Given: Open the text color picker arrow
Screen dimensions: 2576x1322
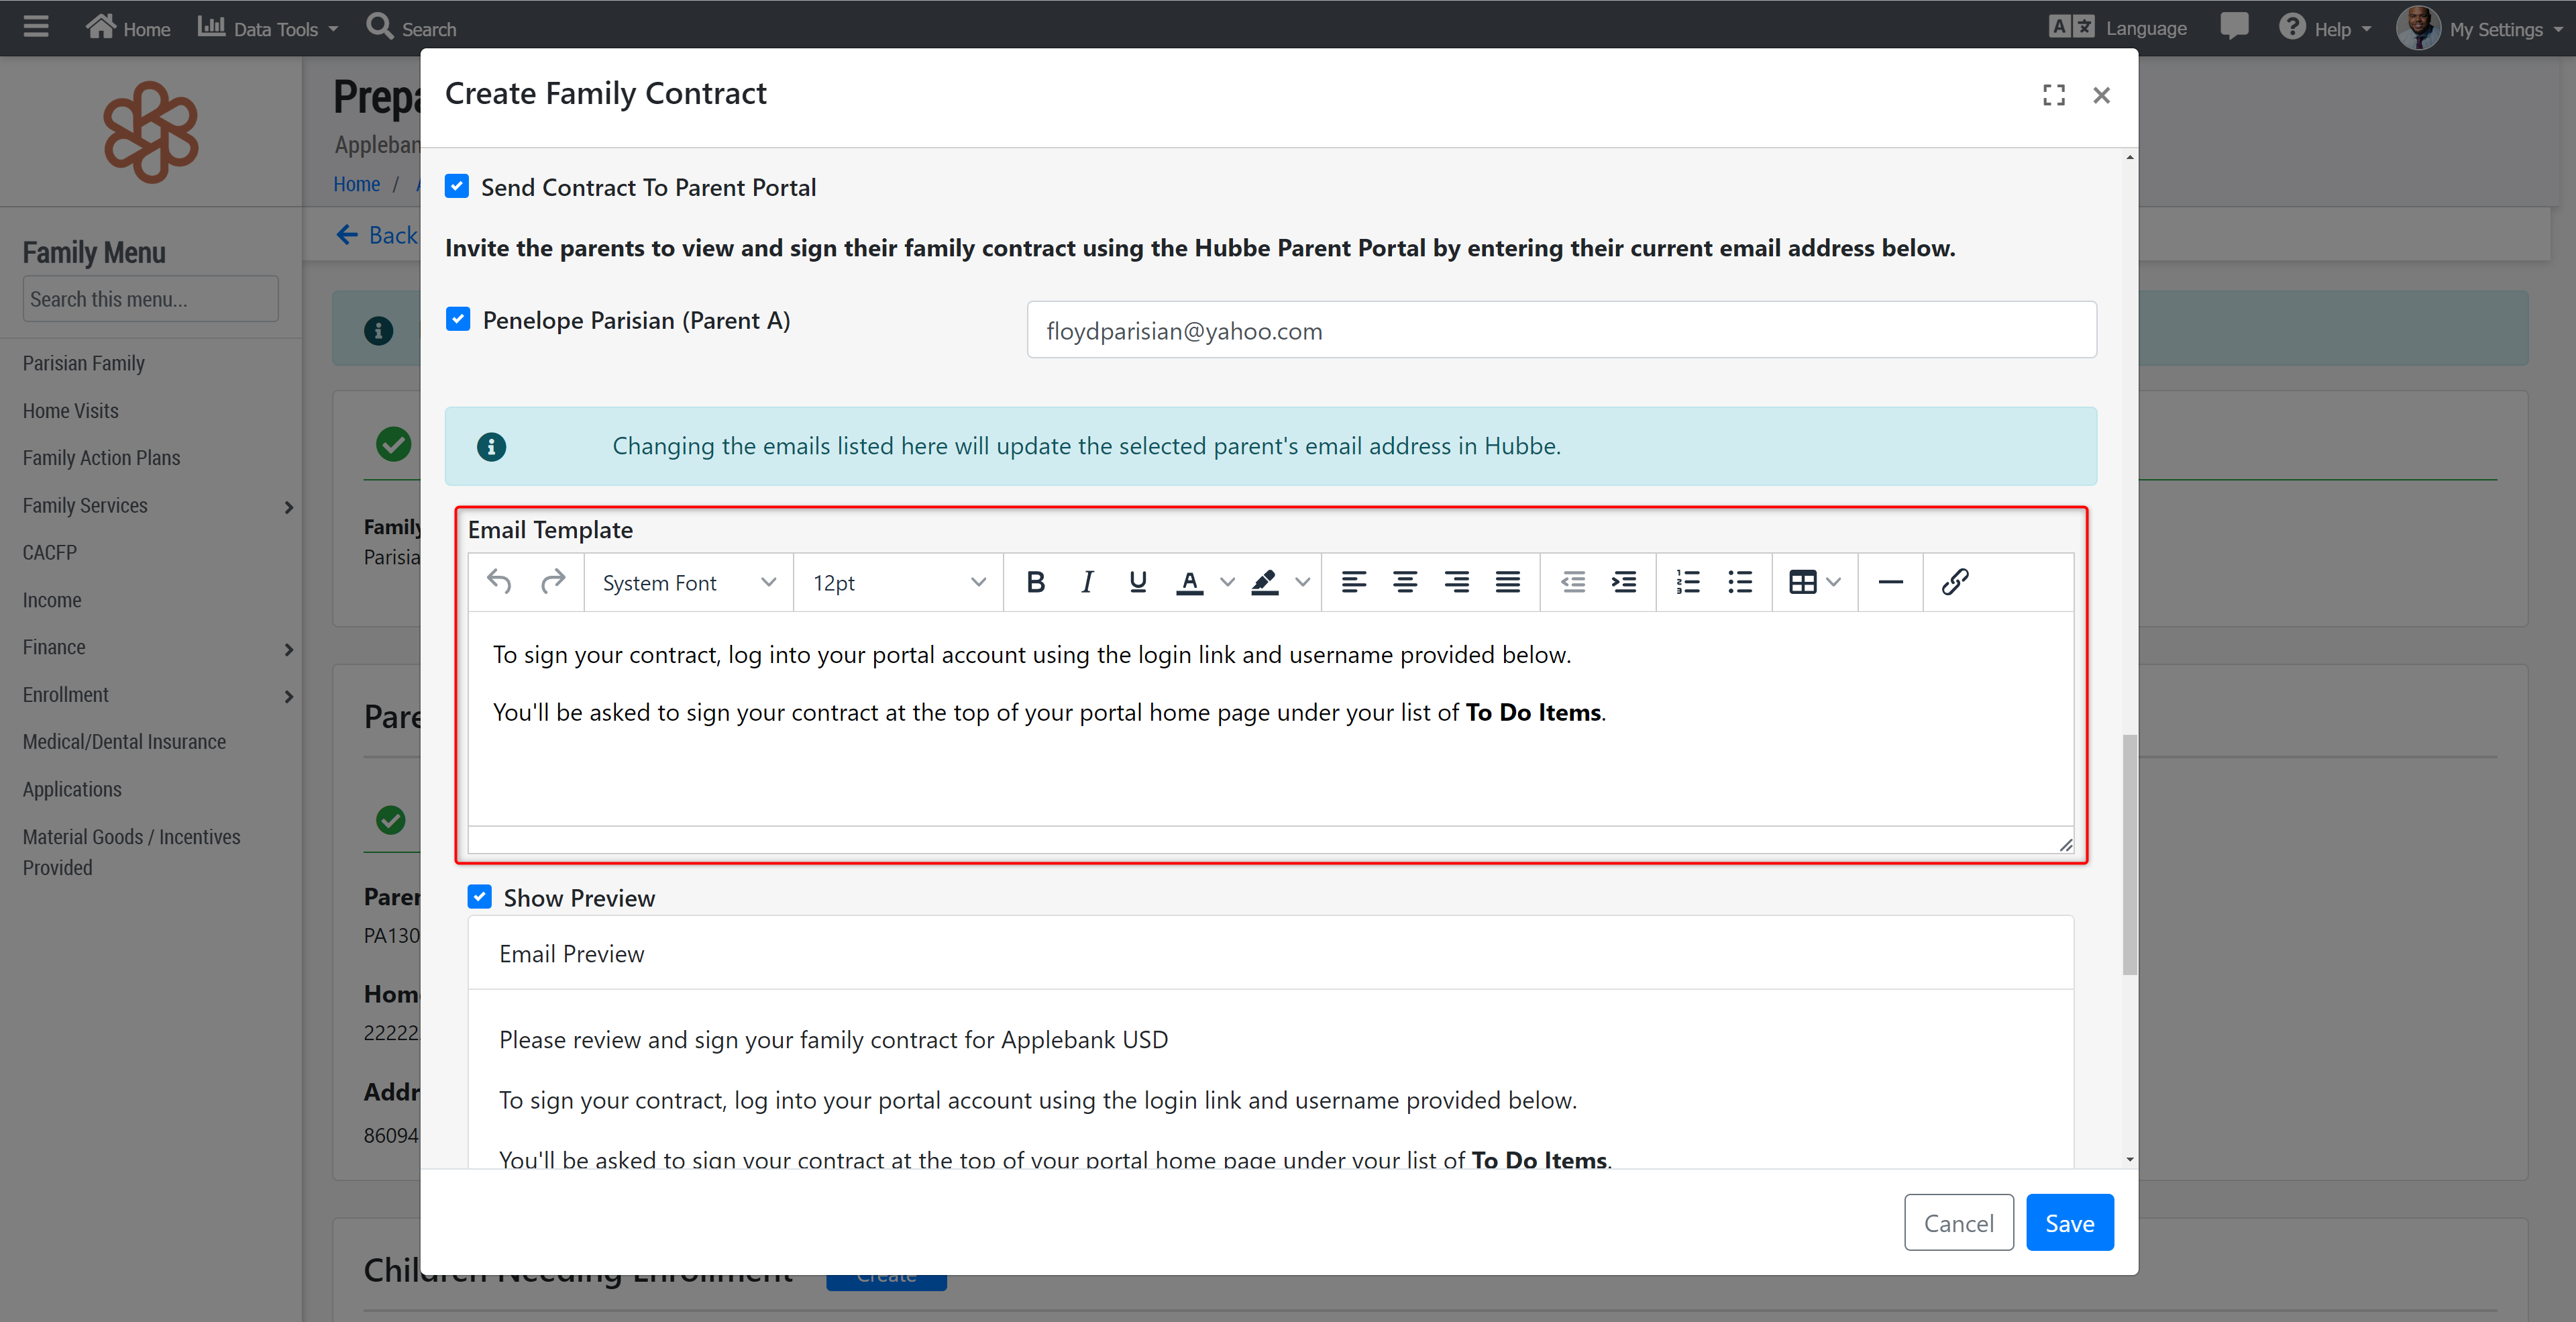Looking at the screenshot, I should point(1227,582).
